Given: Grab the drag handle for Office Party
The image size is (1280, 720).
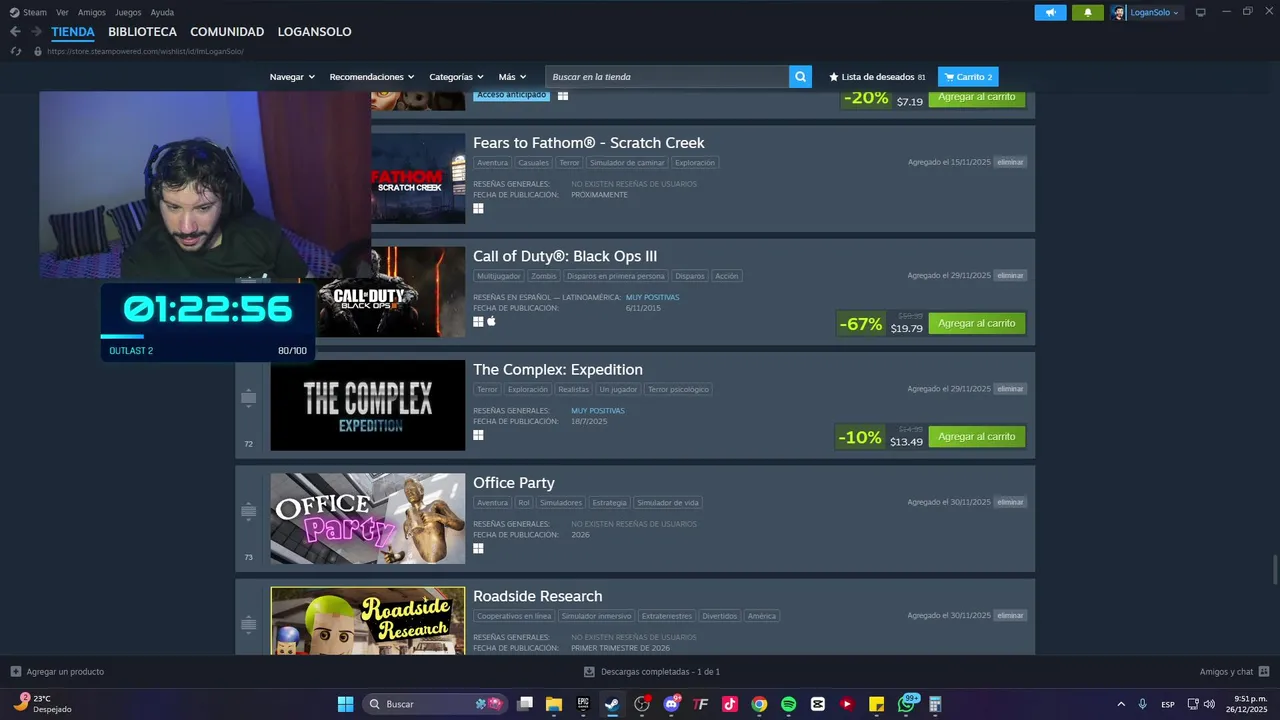Looking at the screenshot, I should click(x=249, y=511).
